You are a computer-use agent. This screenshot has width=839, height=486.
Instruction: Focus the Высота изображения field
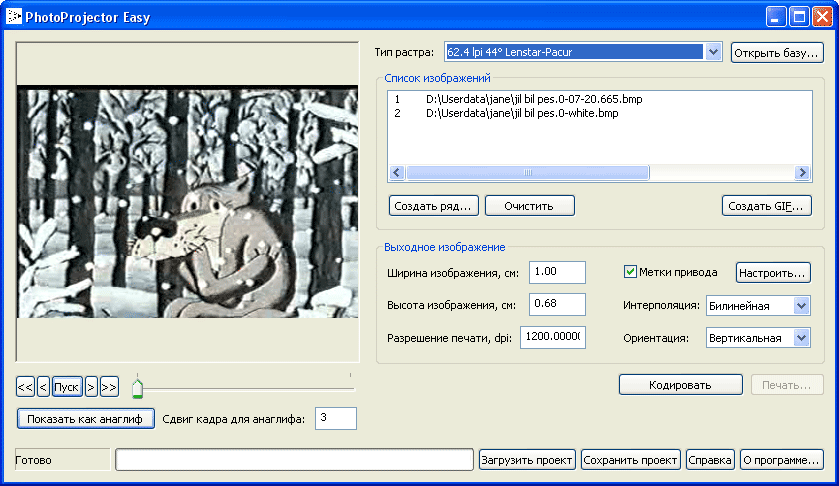(557, 304)
